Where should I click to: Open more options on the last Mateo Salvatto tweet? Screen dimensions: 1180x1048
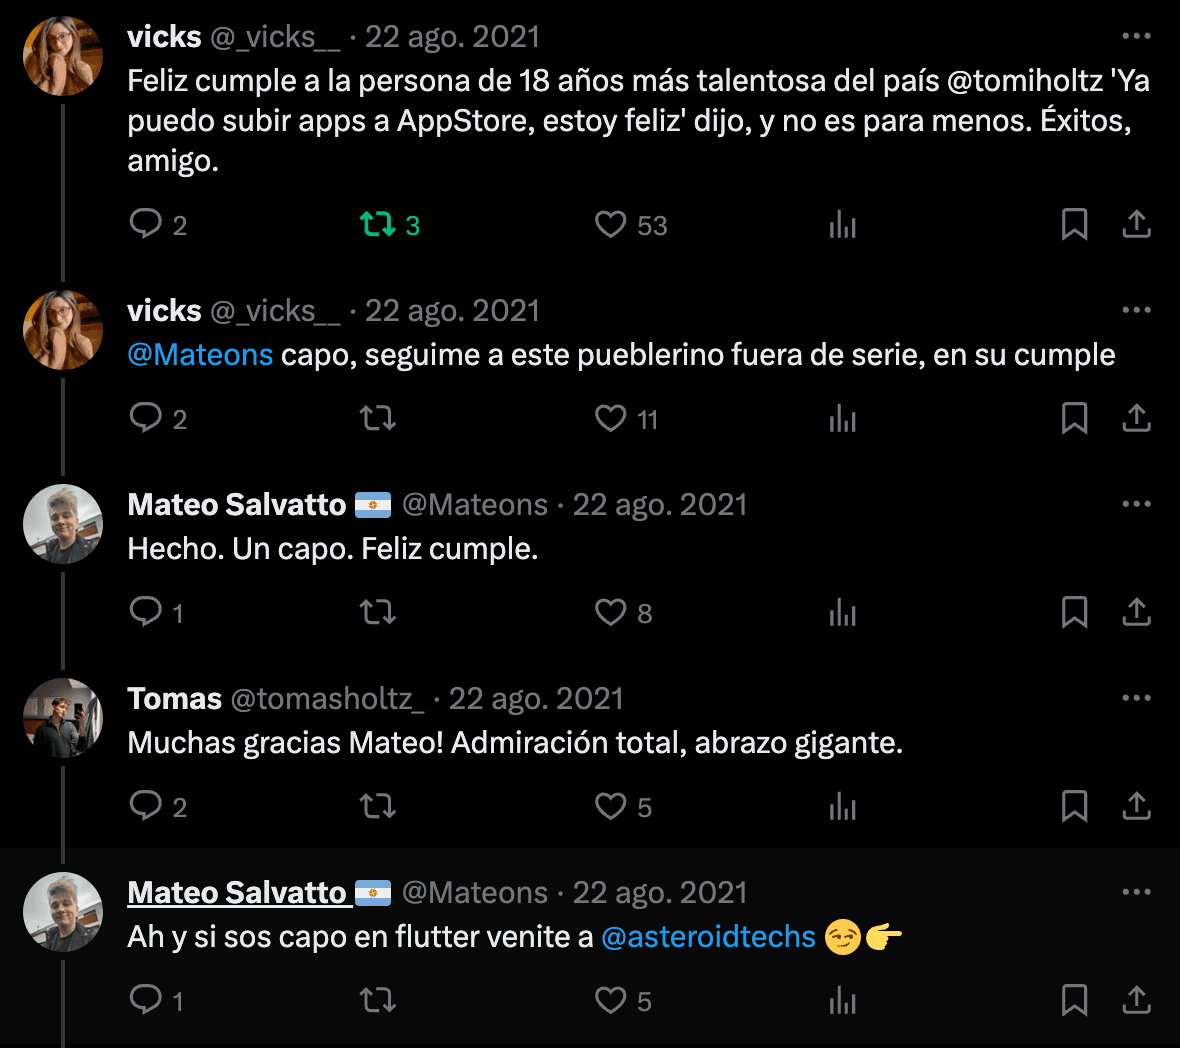pyautogui.click(x=1136, y=892)
